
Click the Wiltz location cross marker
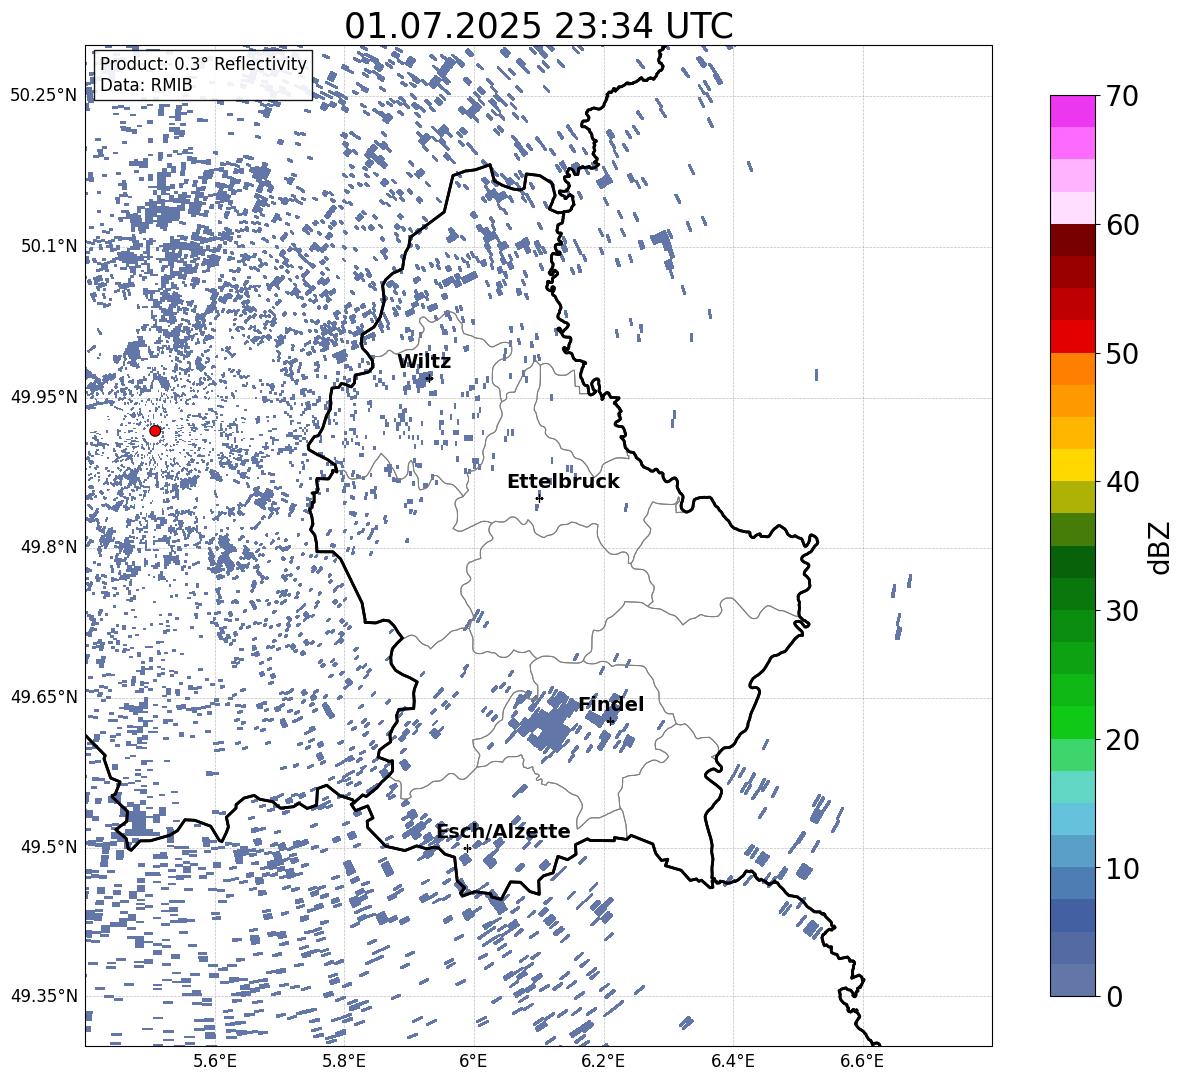[430, 378]
